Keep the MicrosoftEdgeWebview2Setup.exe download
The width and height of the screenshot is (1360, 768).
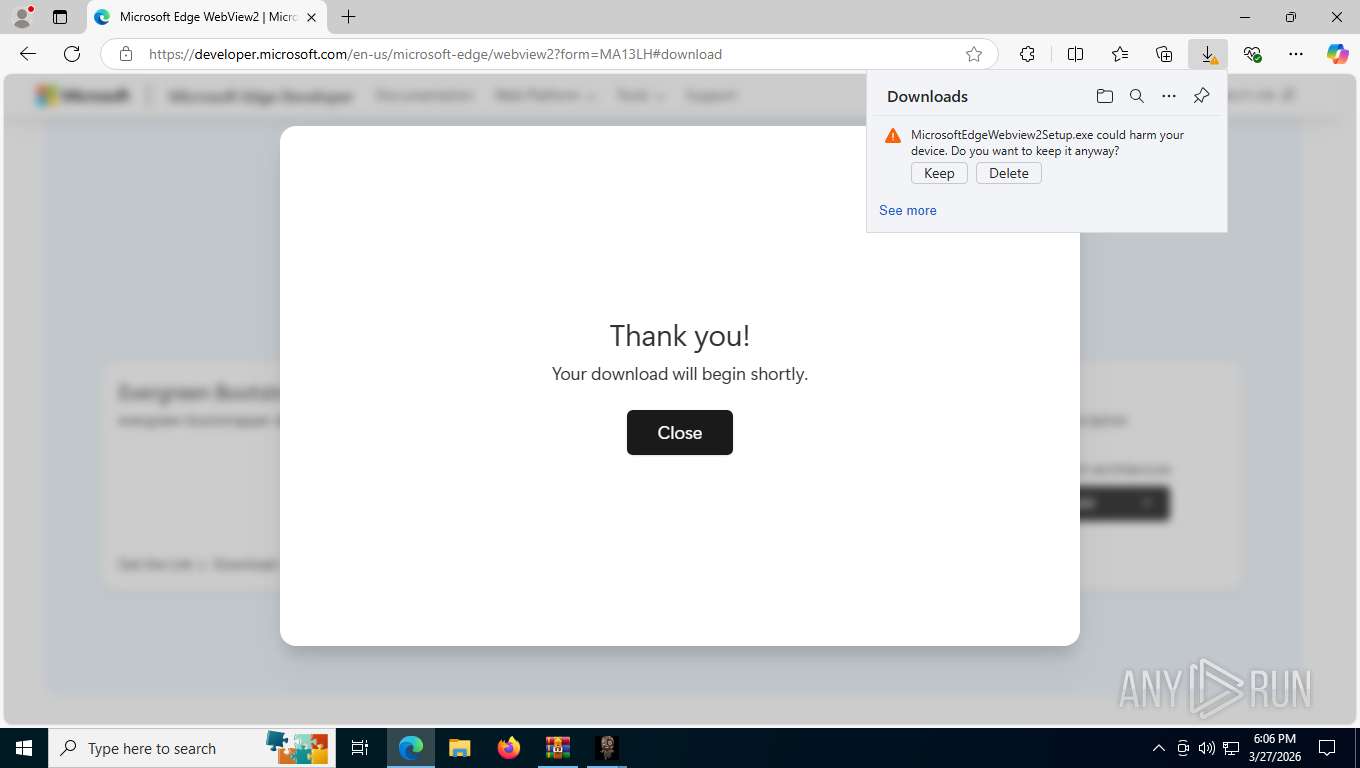[x=939, y=173]
